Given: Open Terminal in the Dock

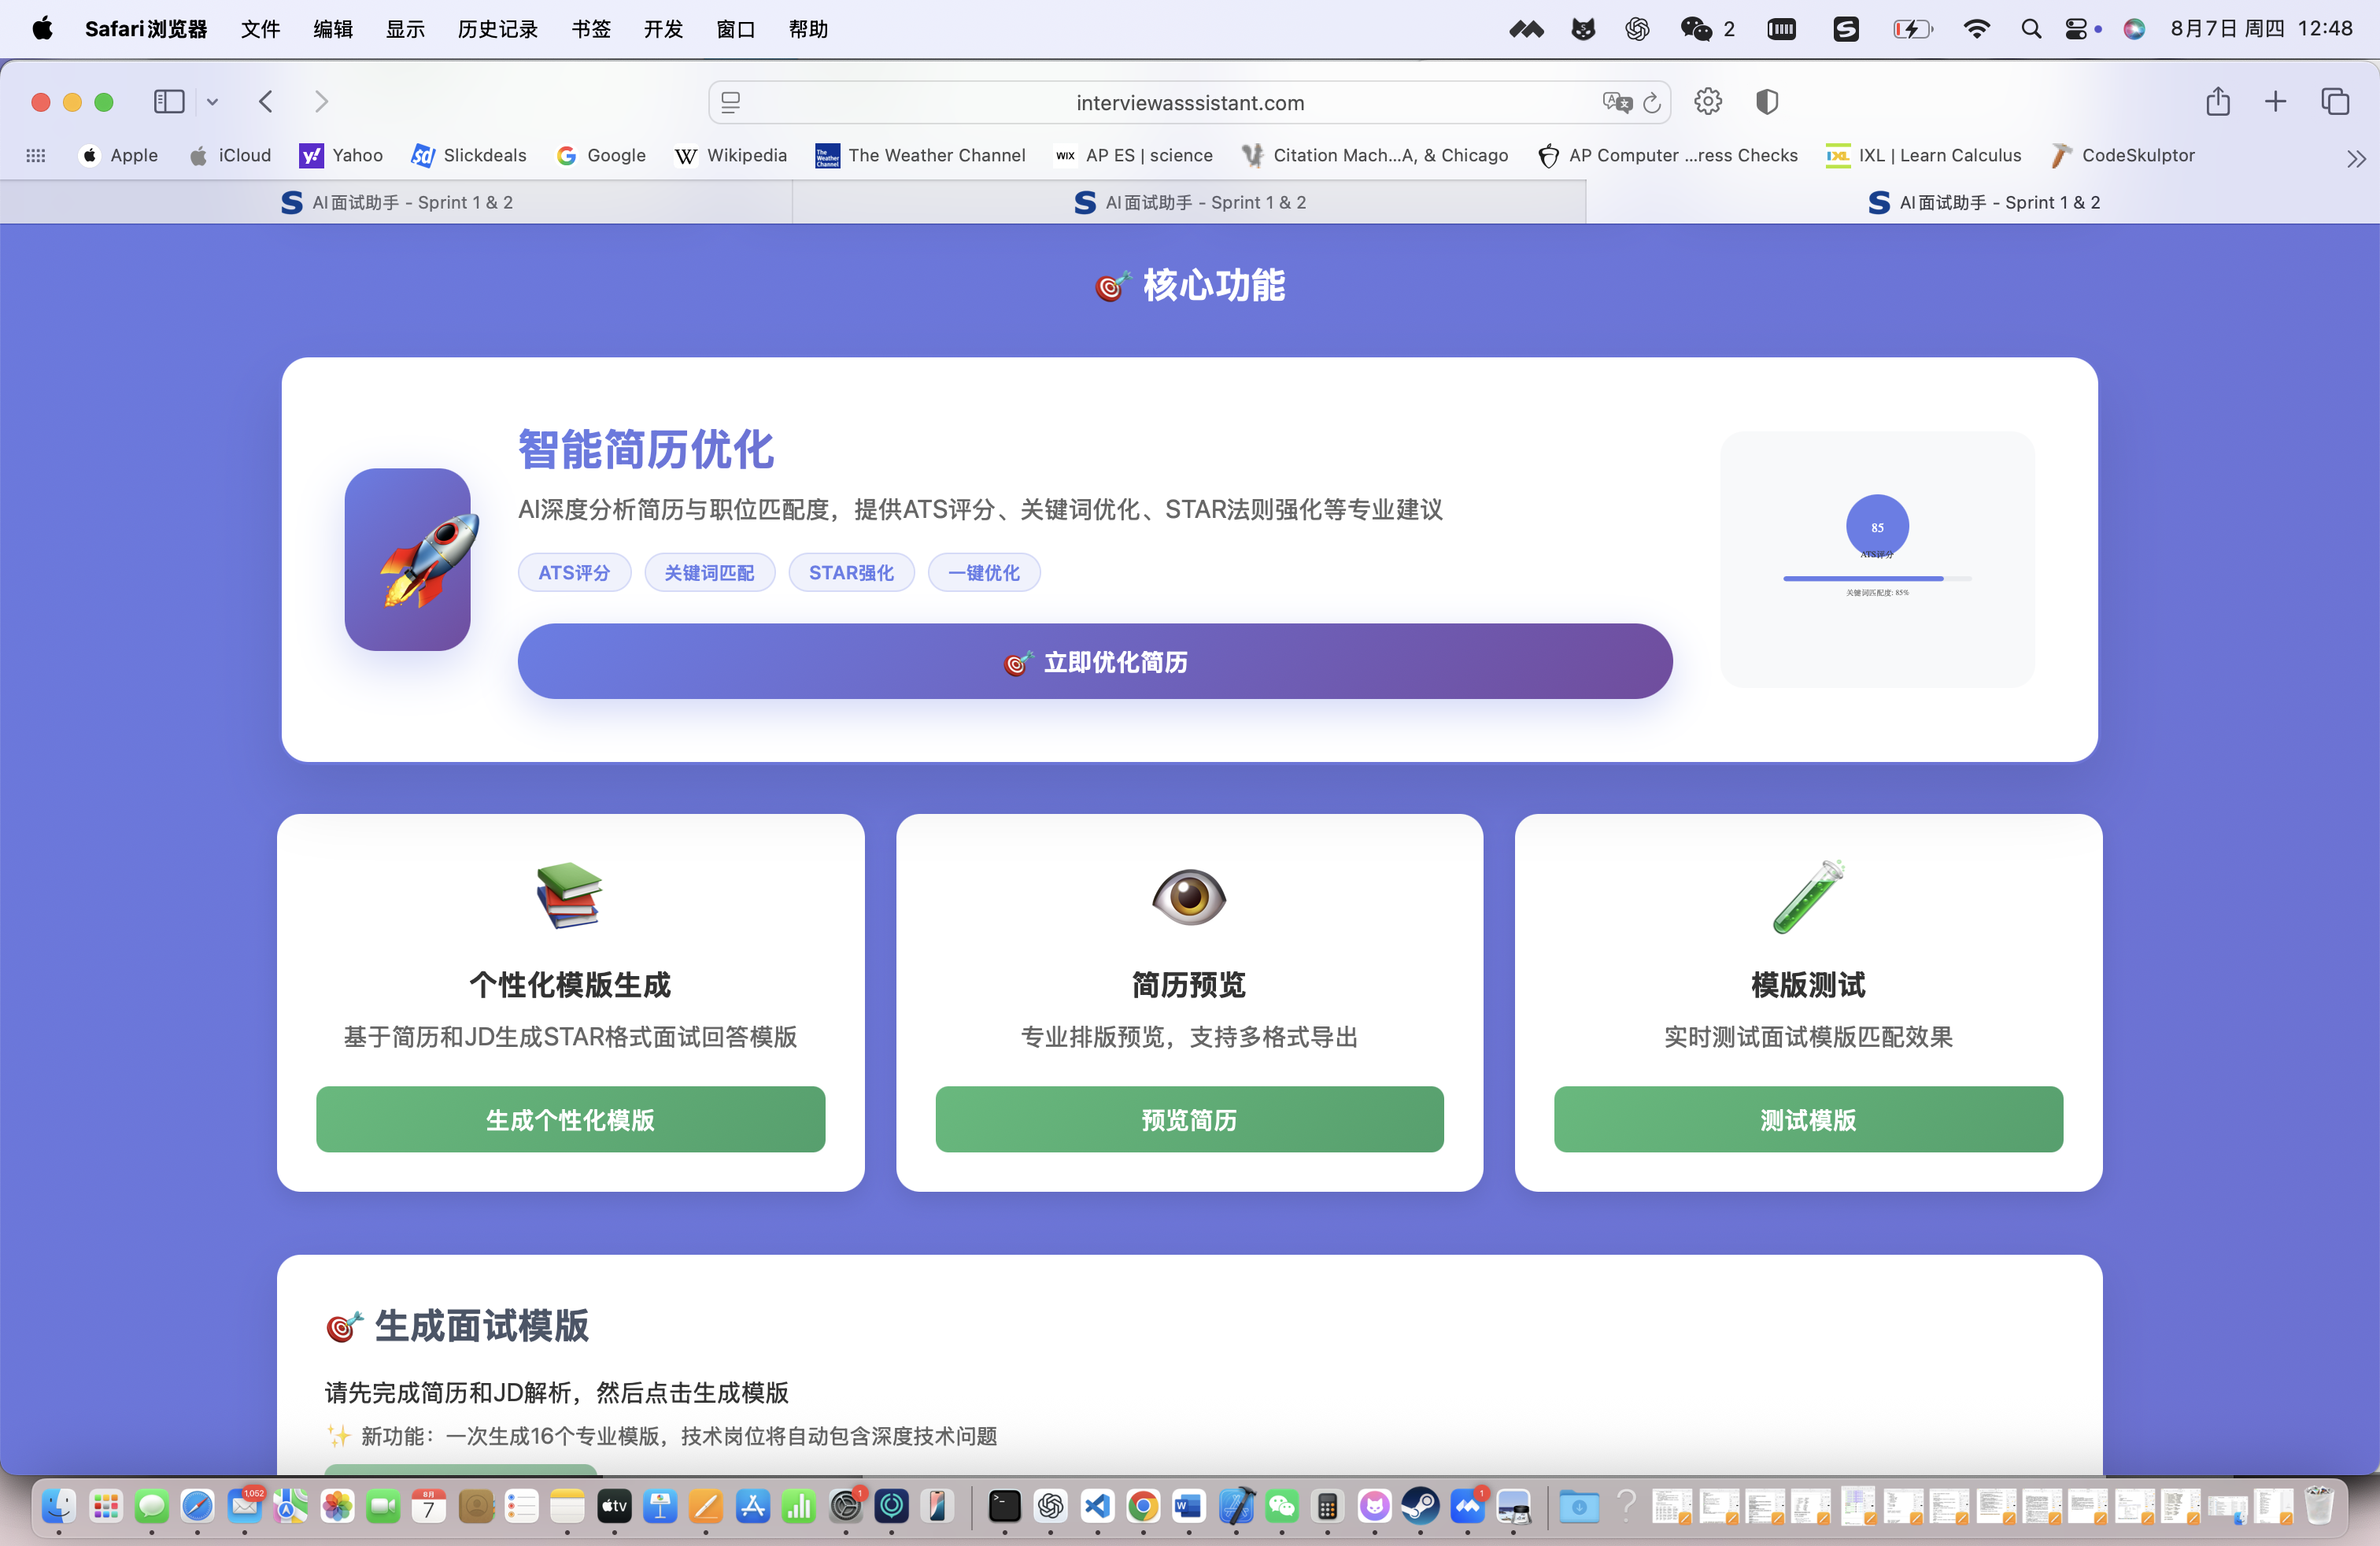Looking at the screenshot, I should click(1004, 1506).
